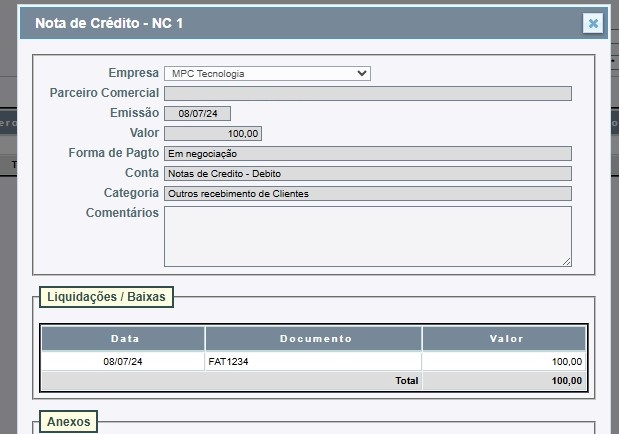Viewport: 619px width, 434px height.
Task: Click the Documento column header
Action: (x=314, y=338)
